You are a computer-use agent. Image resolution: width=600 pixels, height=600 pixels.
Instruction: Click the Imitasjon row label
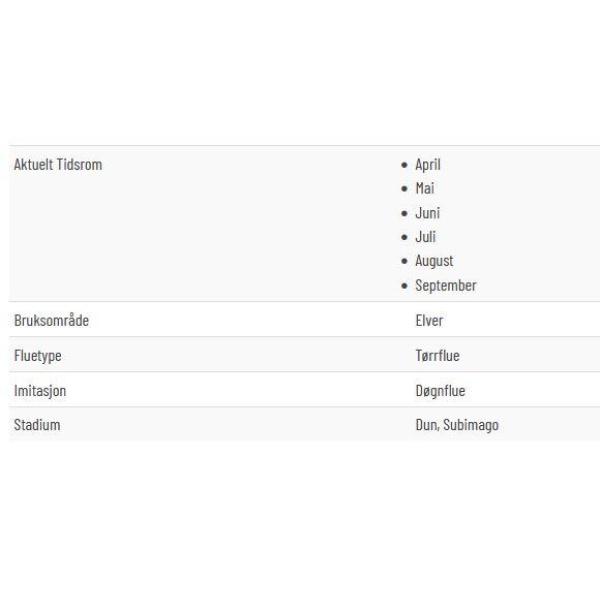(40, 391)
